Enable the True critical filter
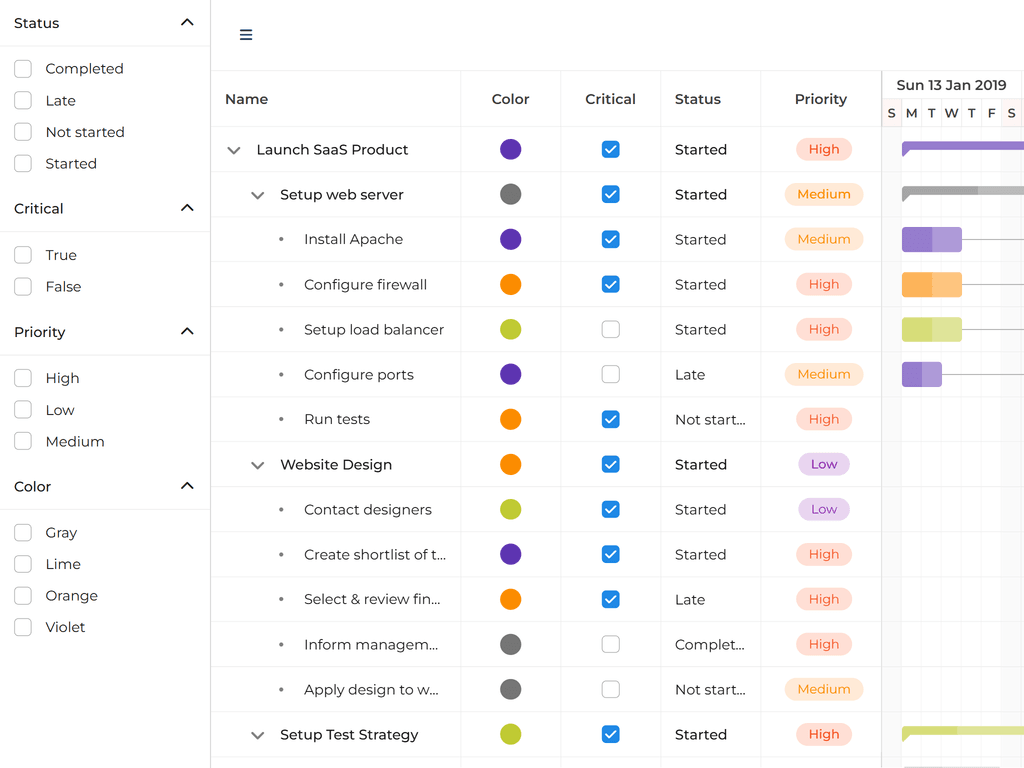 click(22, 254)
